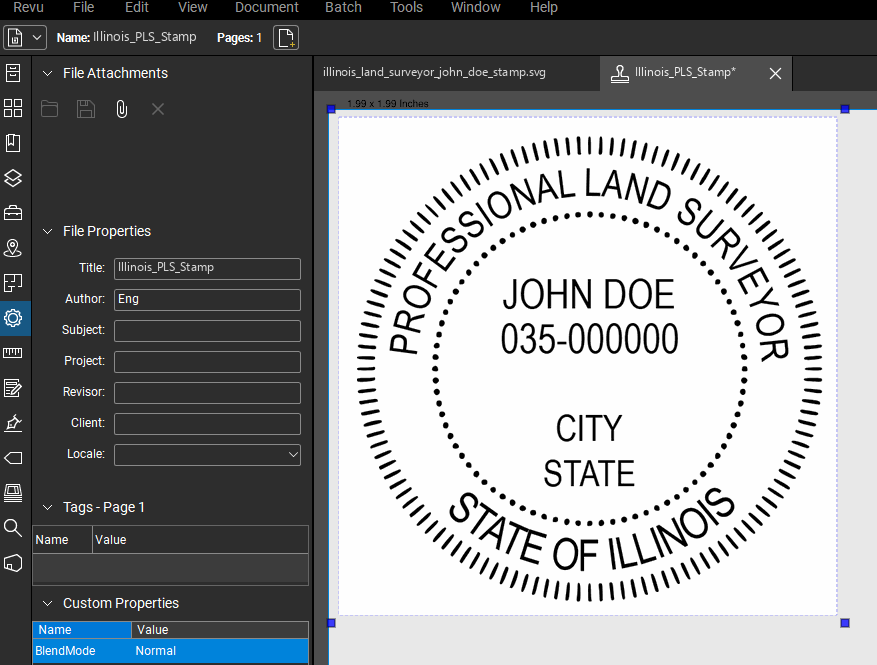Click the delete attachment X icon

(158, 109)
